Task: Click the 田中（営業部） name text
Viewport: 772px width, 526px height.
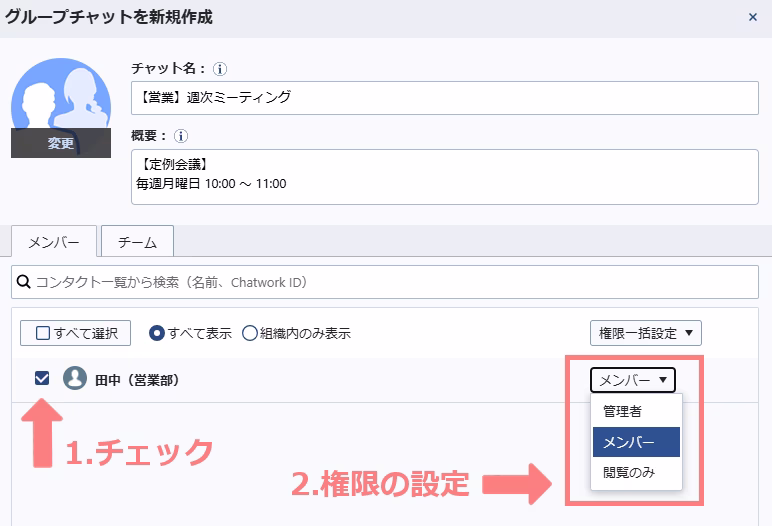Action: [137, 380]
